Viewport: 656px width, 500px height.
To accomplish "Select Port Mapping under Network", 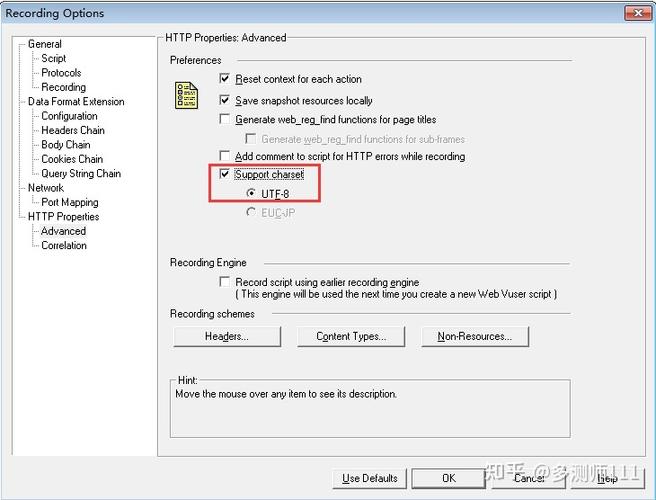I will (70, 202).
